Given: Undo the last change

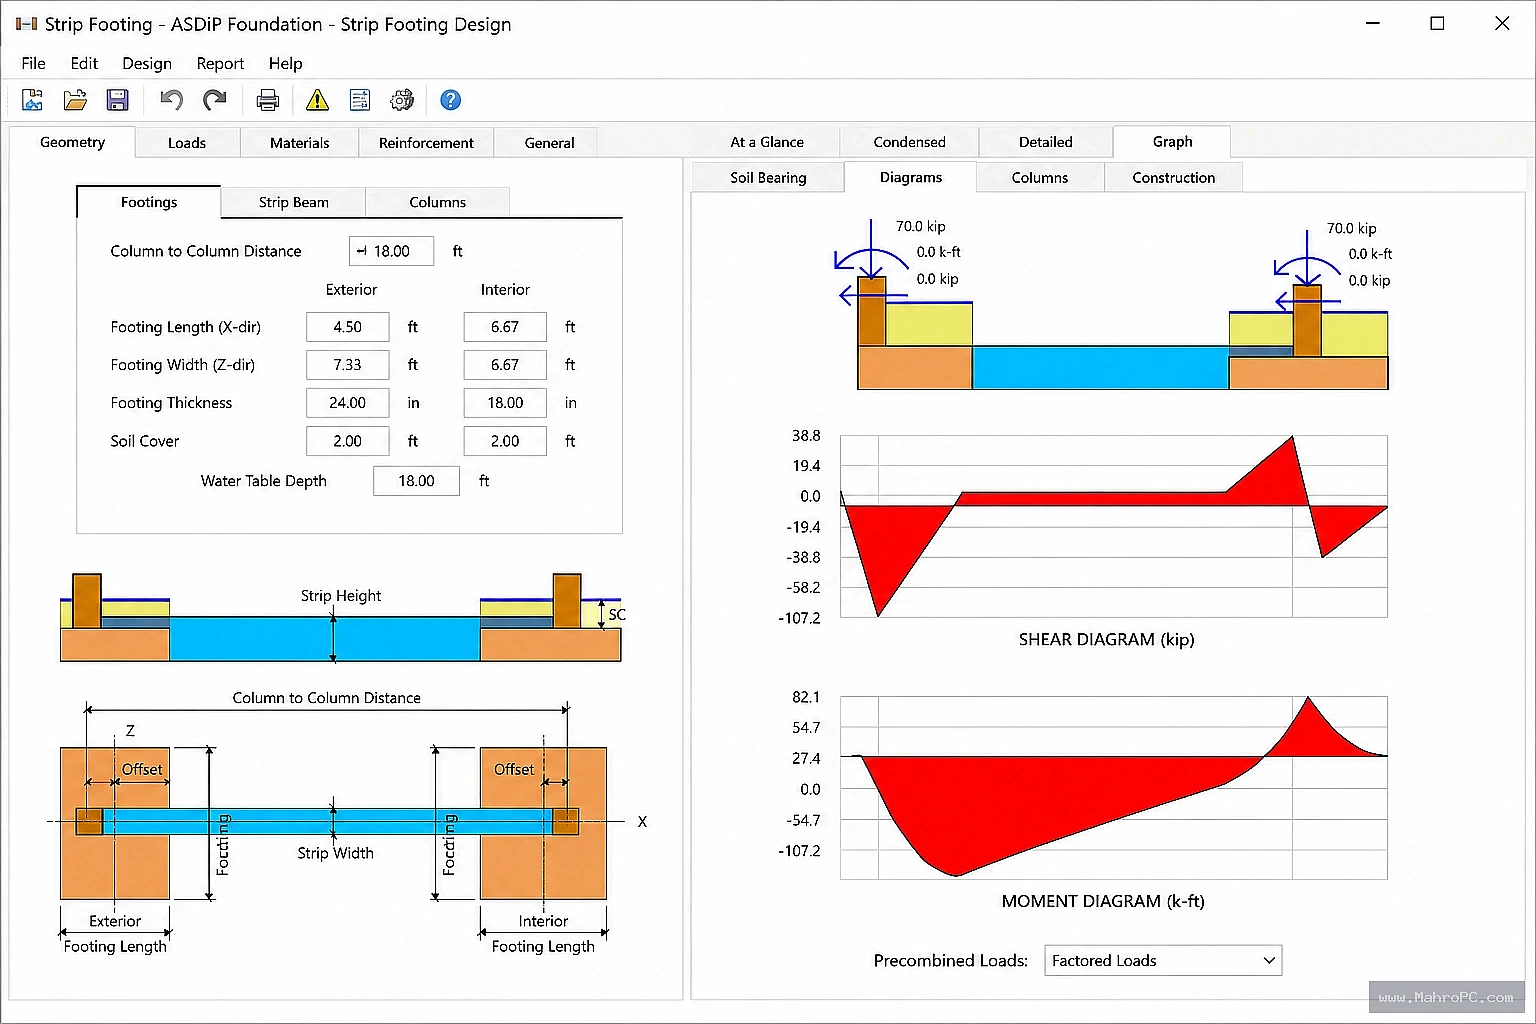Looking at the screenshot, I should [x=172, y=100].
